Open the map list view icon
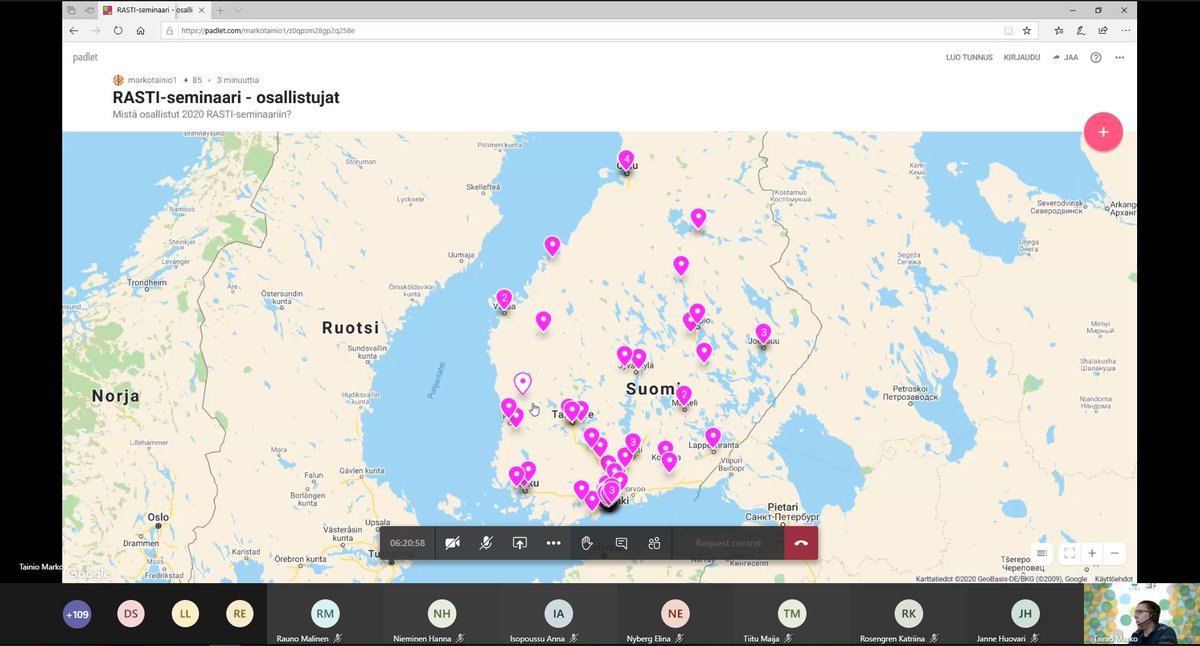 click(x=1042, y=553)
